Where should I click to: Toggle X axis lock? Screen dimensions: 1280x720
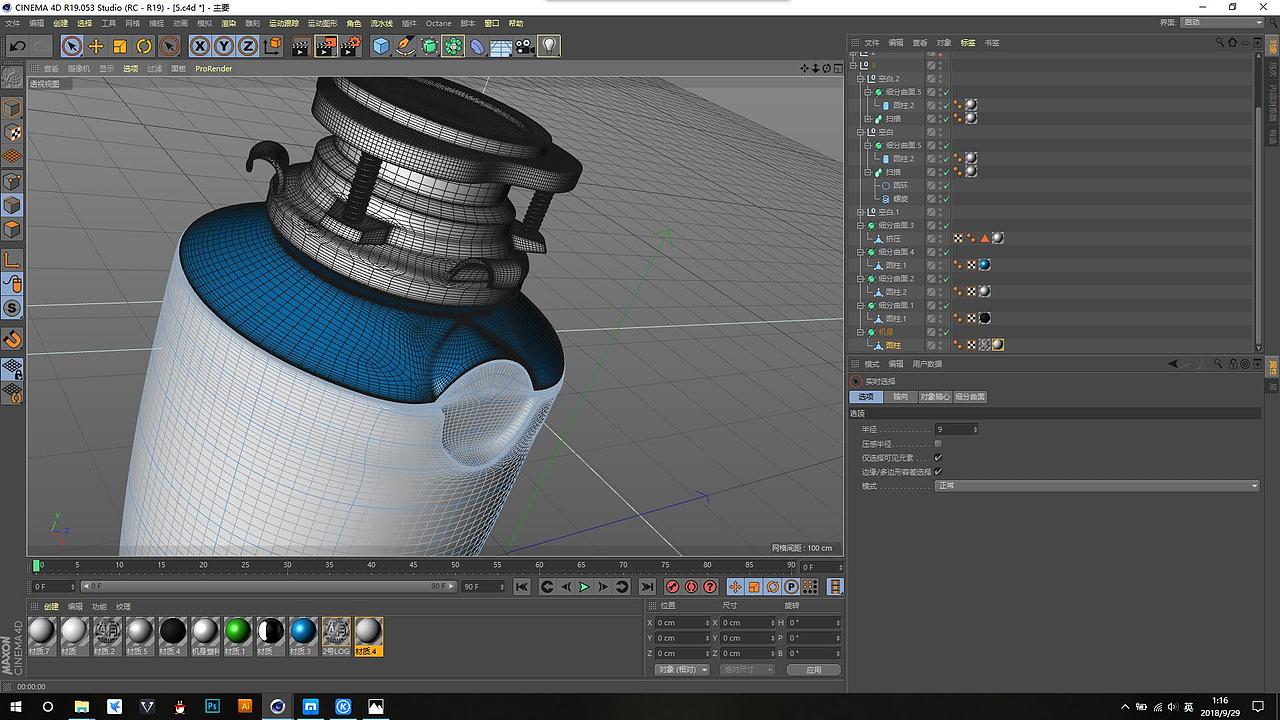(x=200, y=46)
